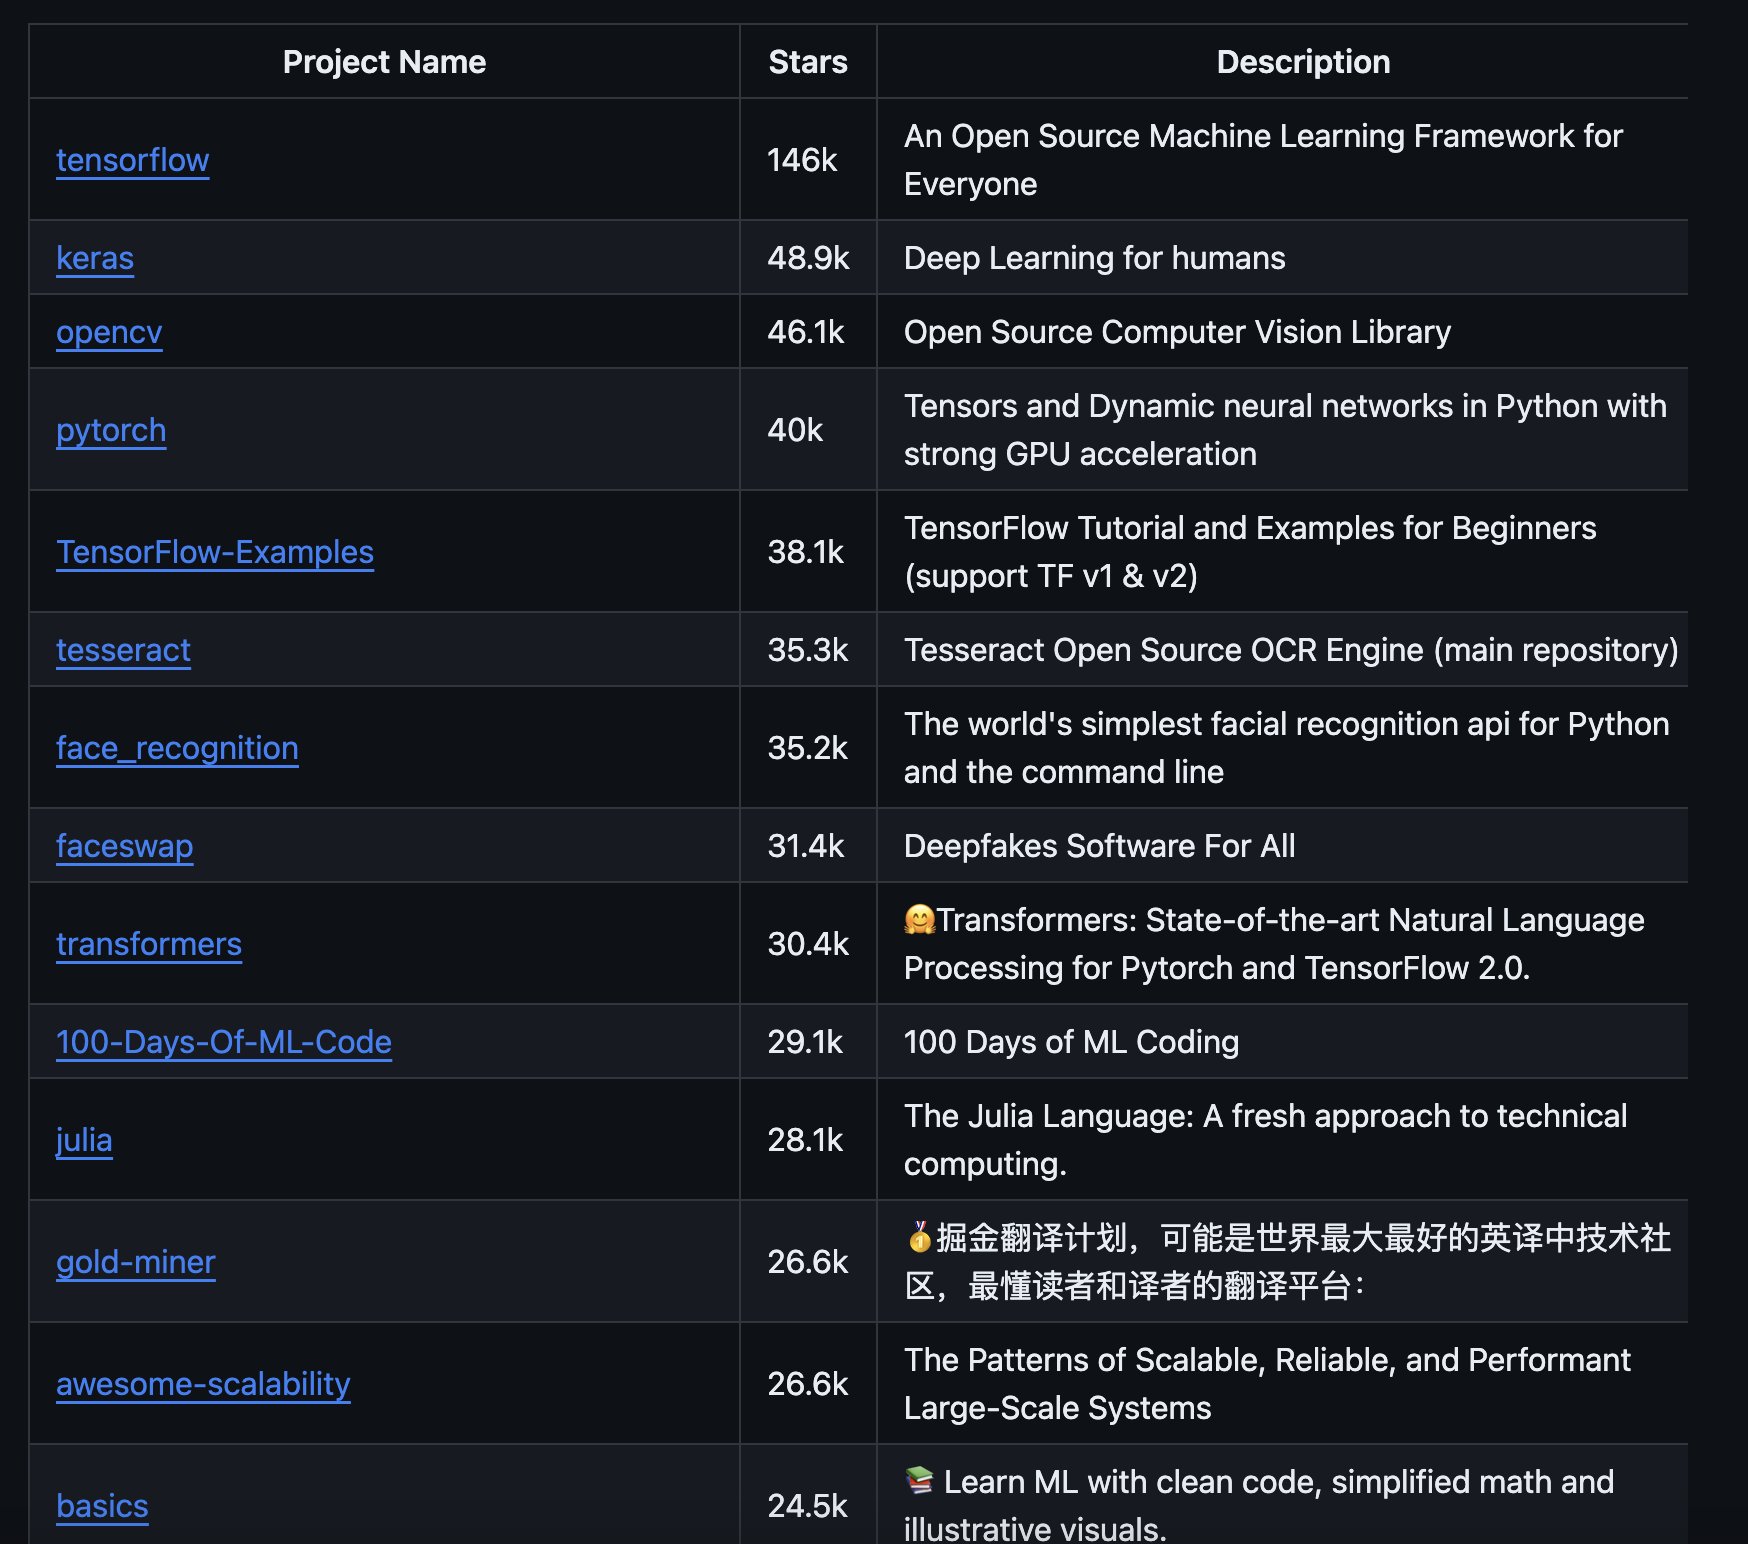The width and height of the screenshot is (1748, 1544).
Task: Click '100 Days of ML Coding' description
Action: [x=1071, y=1042]
